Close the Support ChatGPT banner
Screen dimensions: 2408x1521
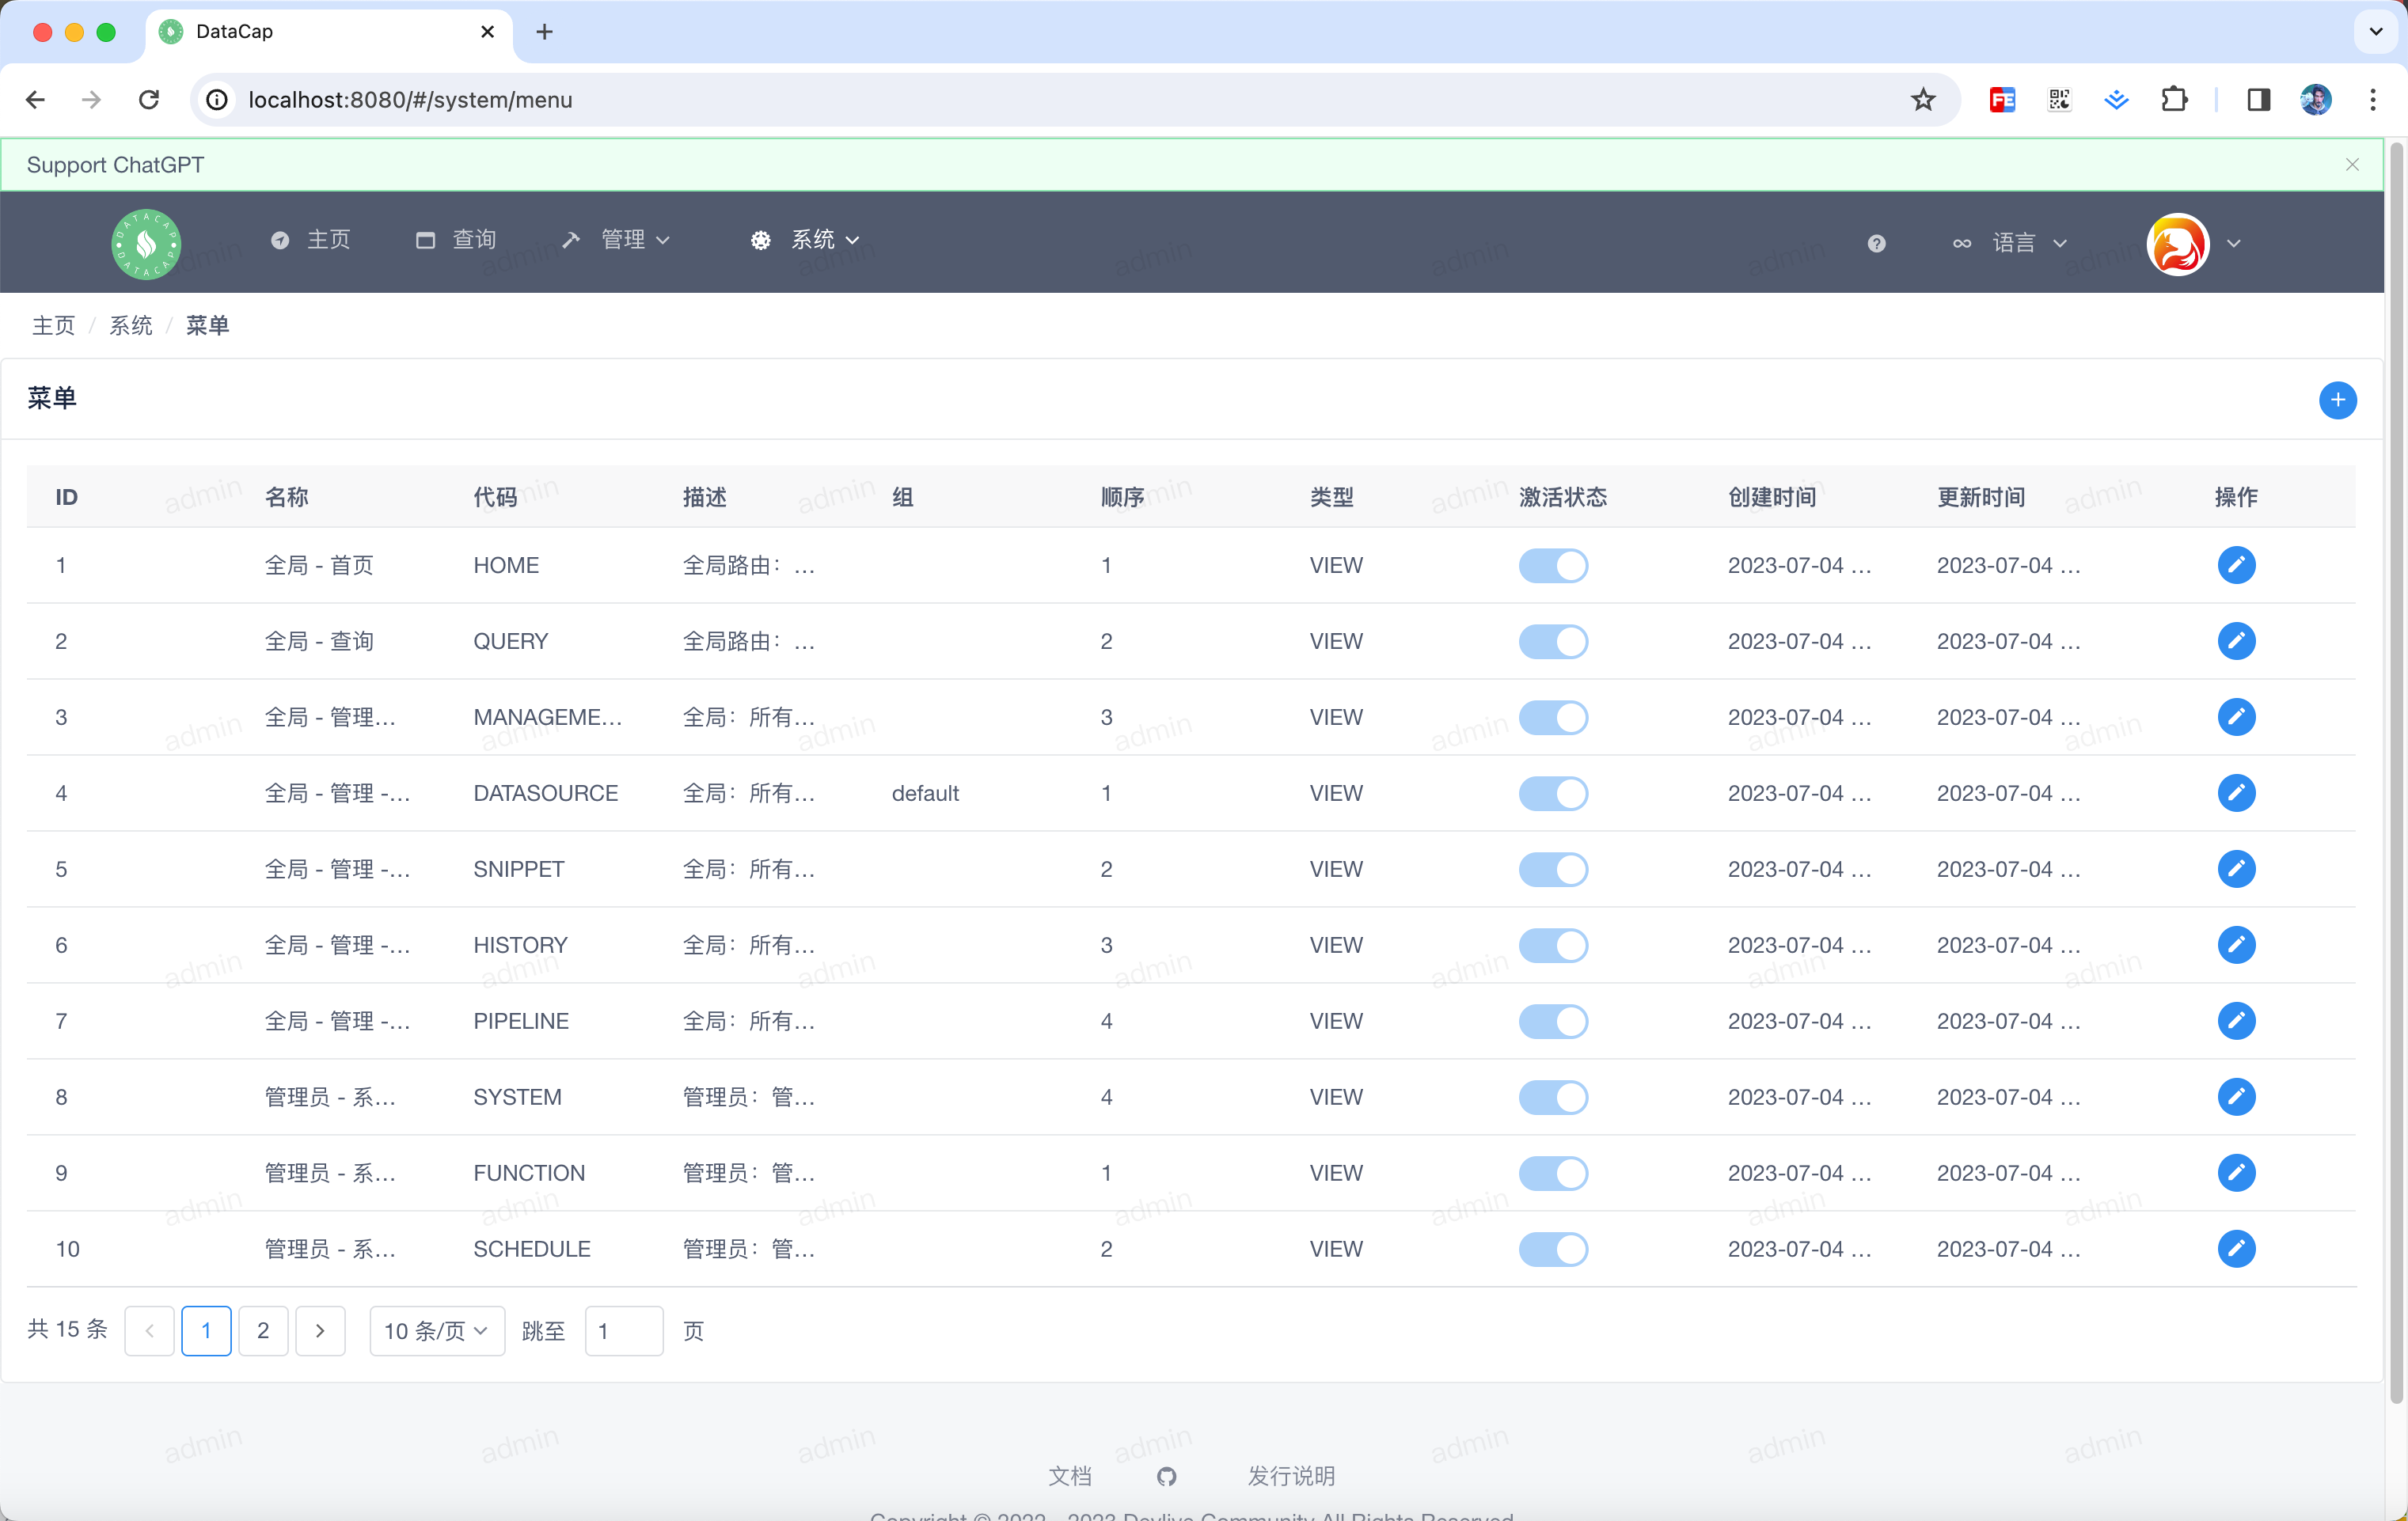click(2352, 165)
